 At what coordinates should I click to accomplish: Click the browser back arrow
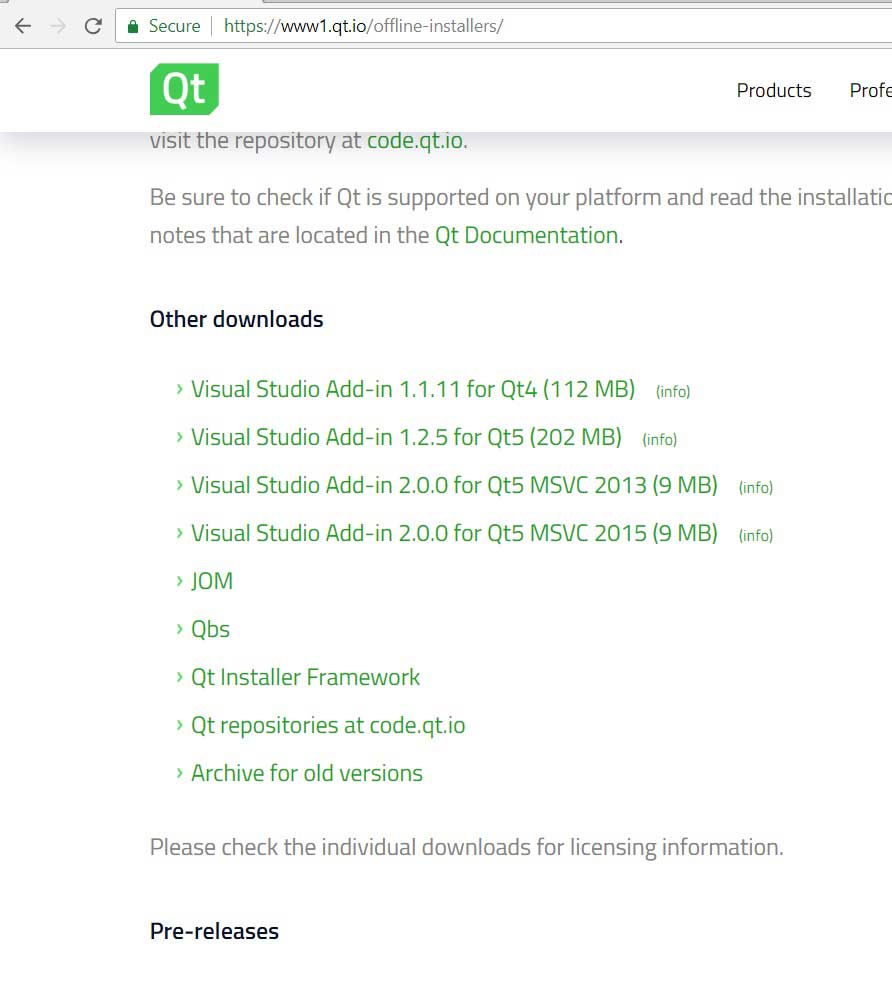[x=23, y=26]
